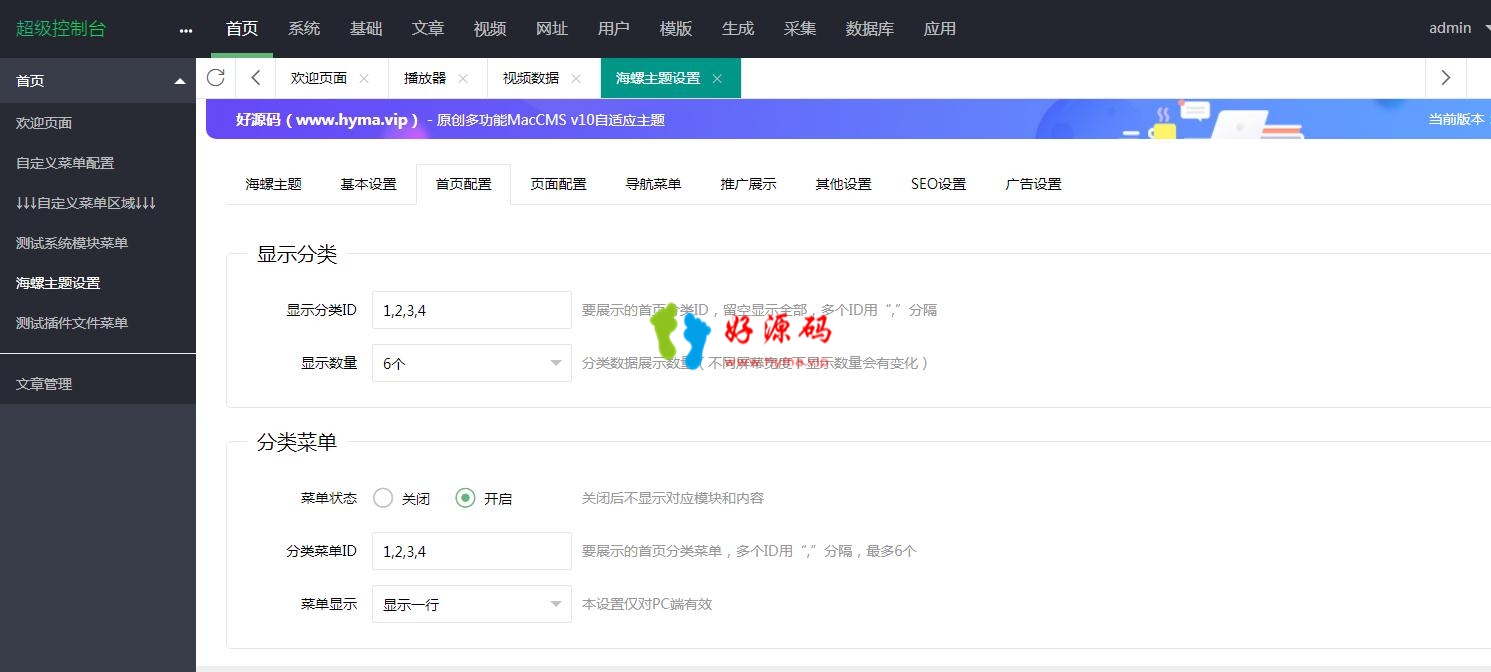
Task: Click the 关闭后不显示对应模块和内容 hint text
Action: 673,498
